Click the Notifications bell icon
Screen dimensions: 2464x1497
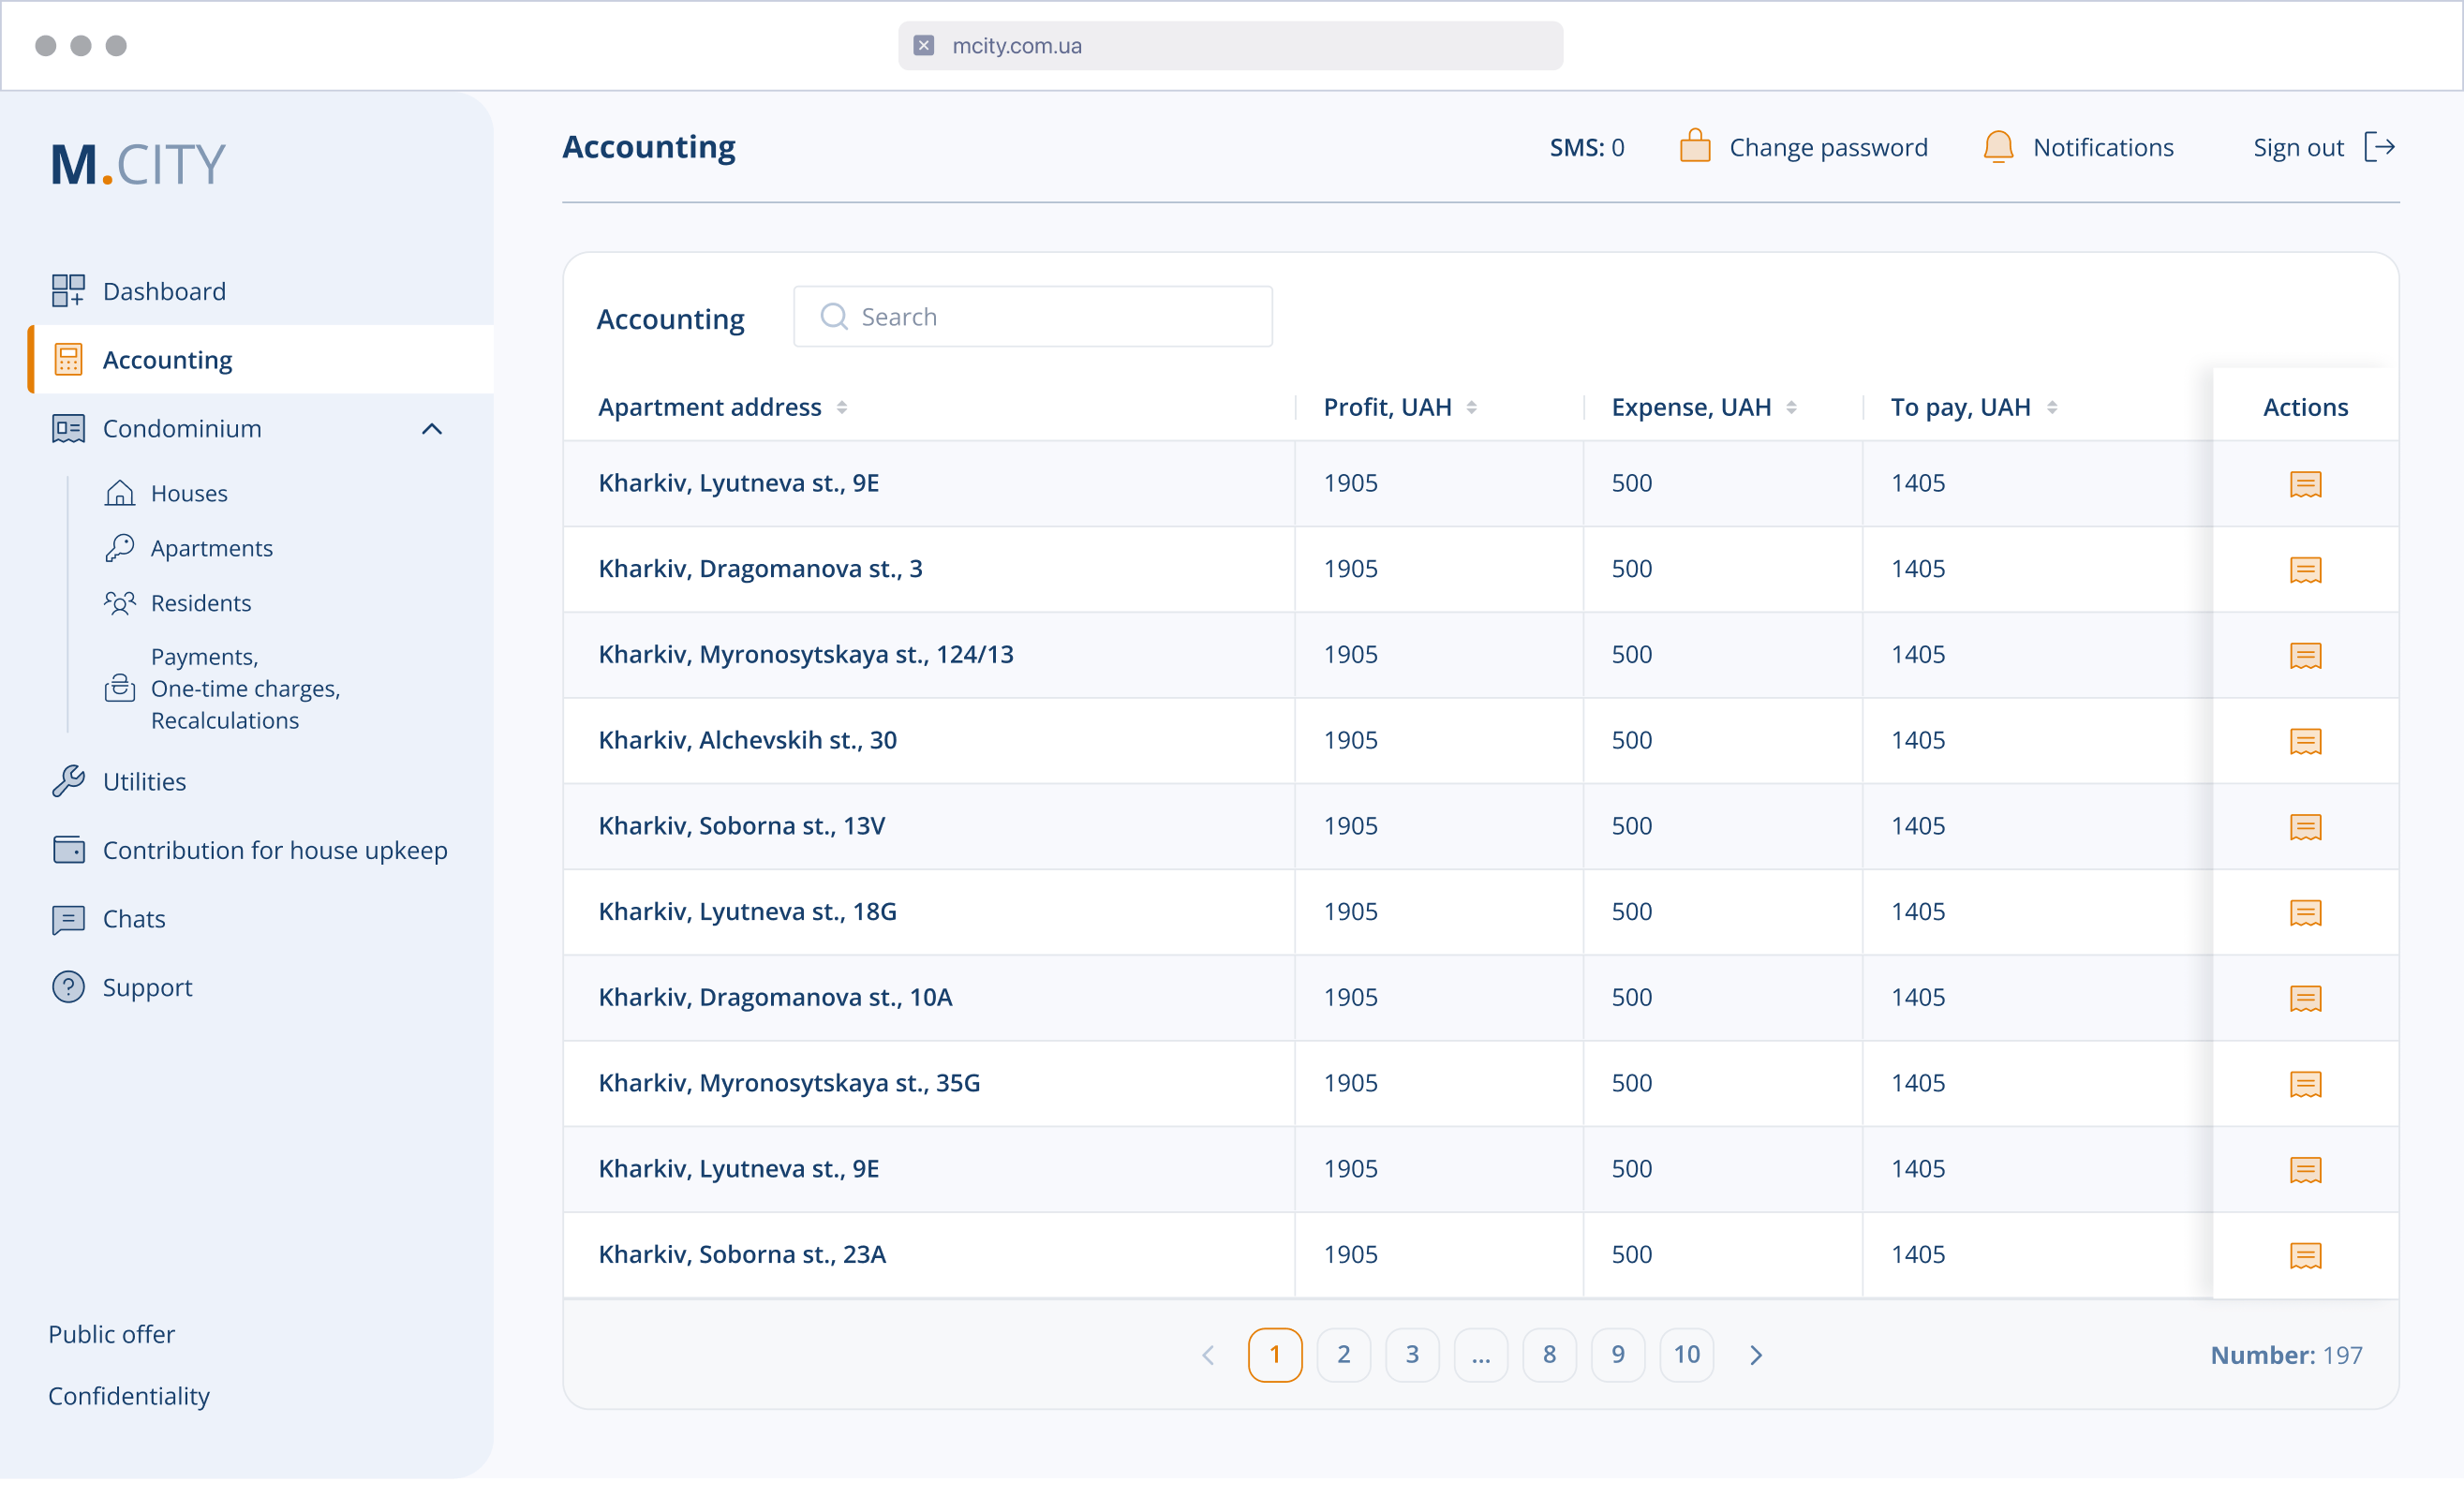1997,147
